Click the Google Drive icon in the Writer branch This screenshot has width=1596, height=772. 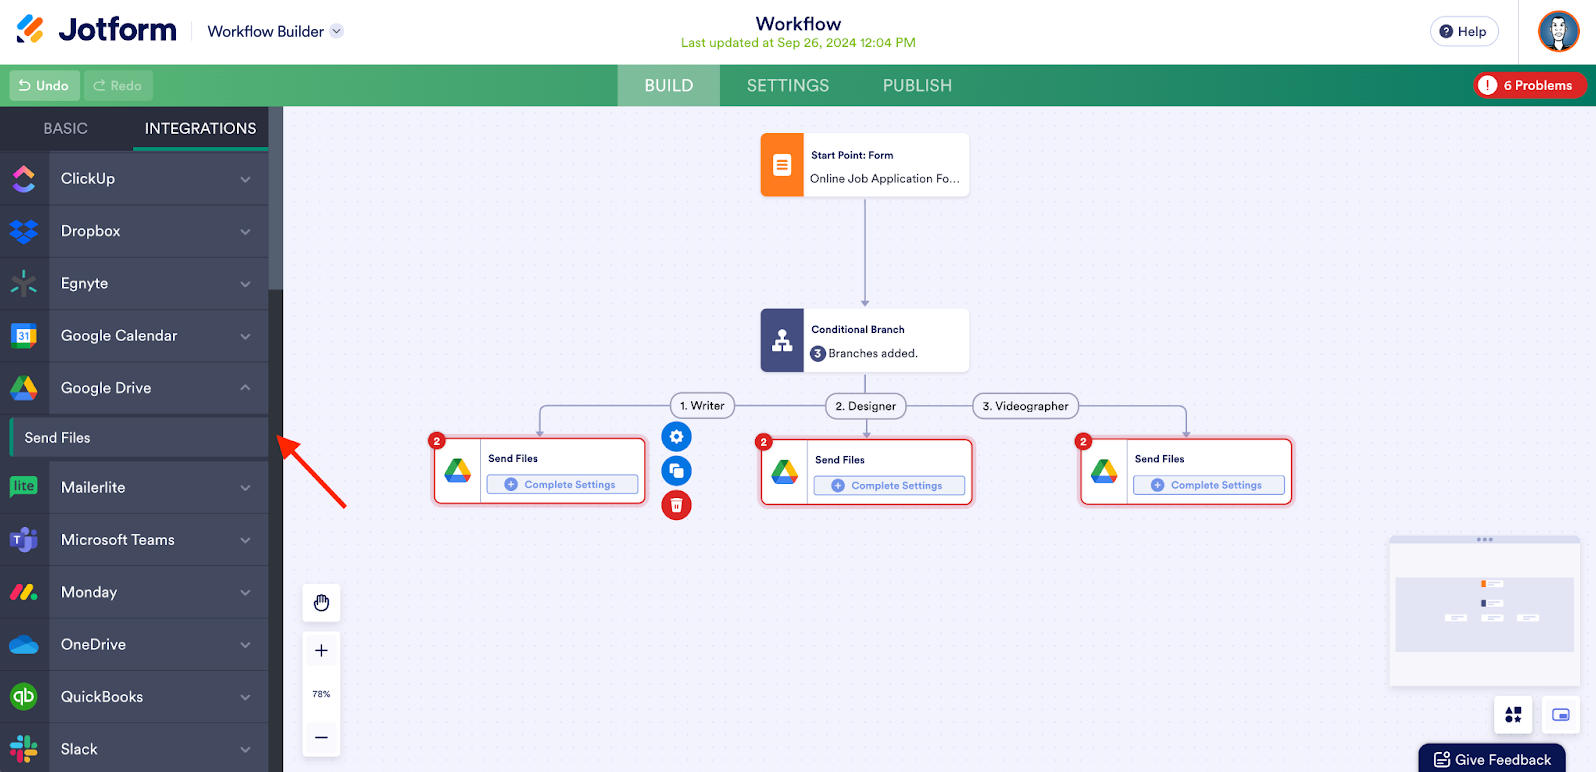pyautogui.click(x=458, y=471)
